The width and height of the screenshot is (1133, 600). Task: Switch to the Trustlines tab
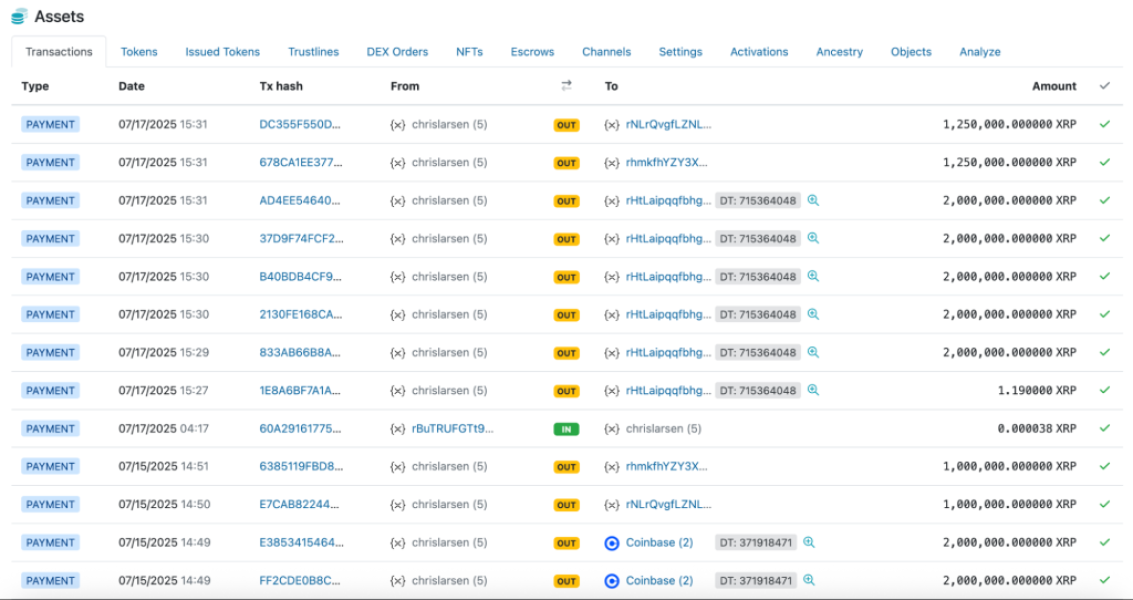tap(313, 52)
